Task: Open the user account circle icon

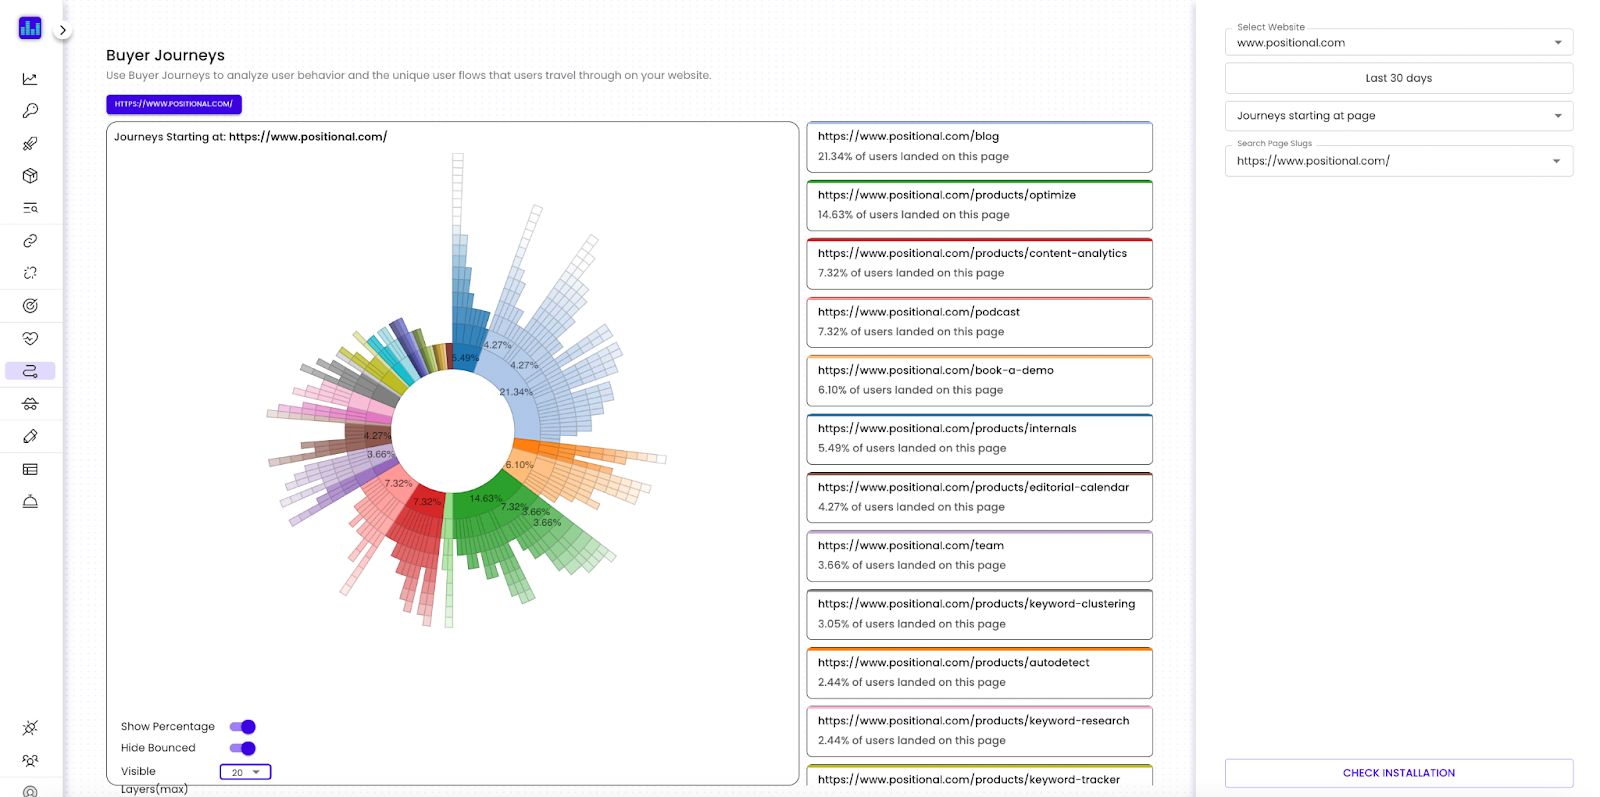Action: pyautogui.click(x=30, y=791)
